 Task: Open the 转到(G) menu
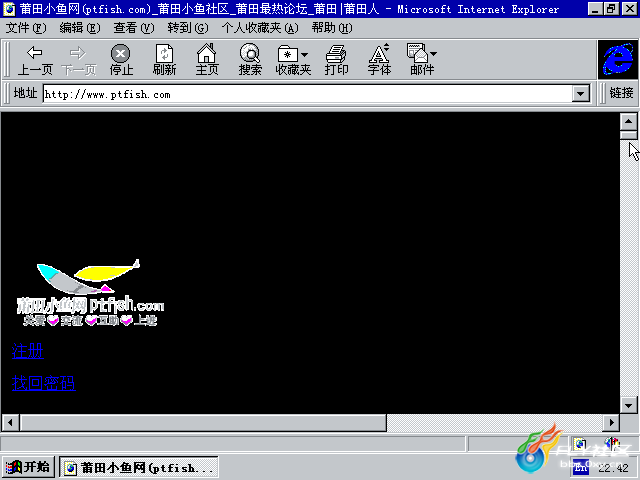(187, 28)
